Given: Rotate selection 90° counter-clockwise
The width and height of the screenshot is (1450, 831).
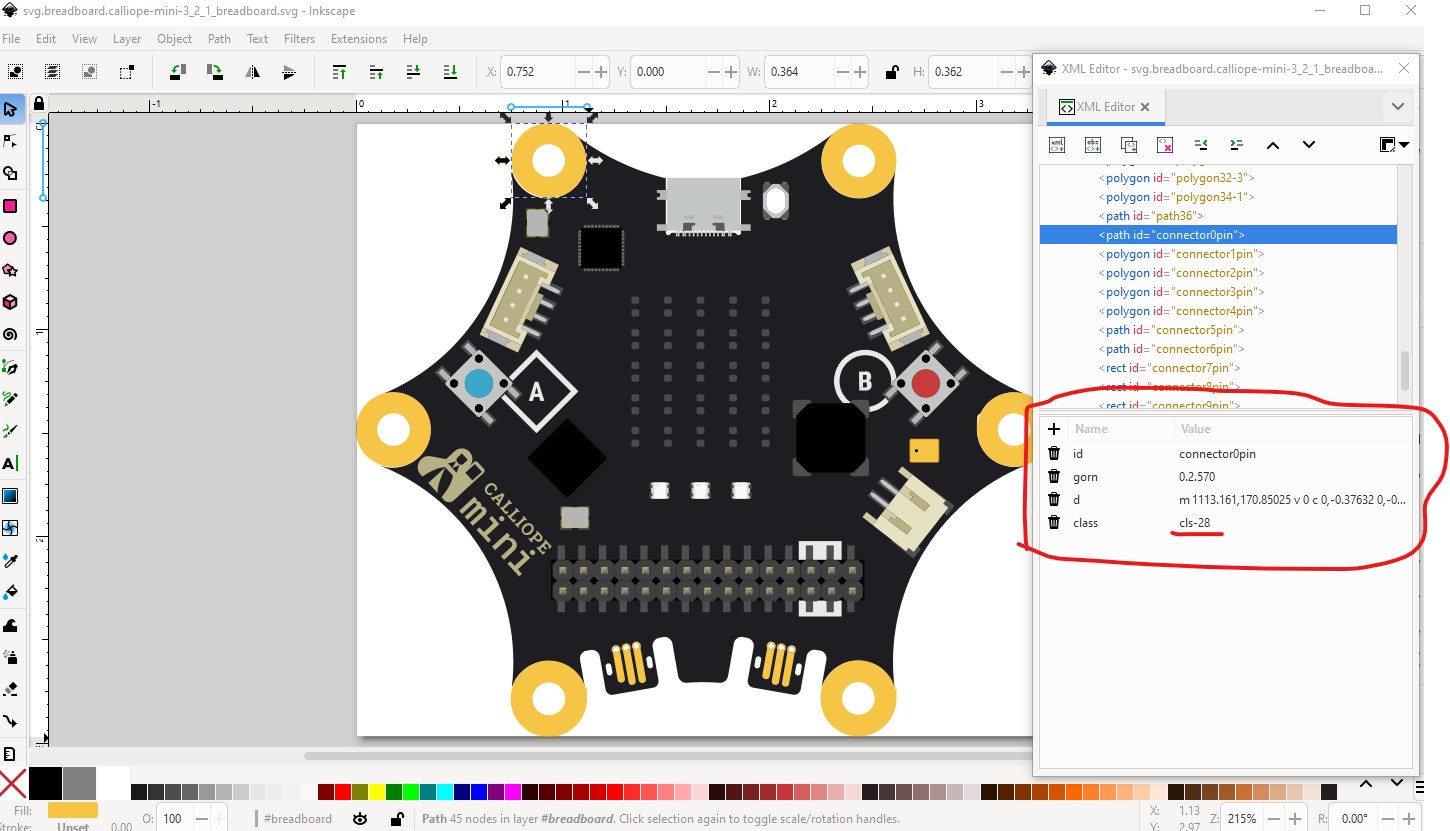Looking at the screenshot, I should coord(178,72).
